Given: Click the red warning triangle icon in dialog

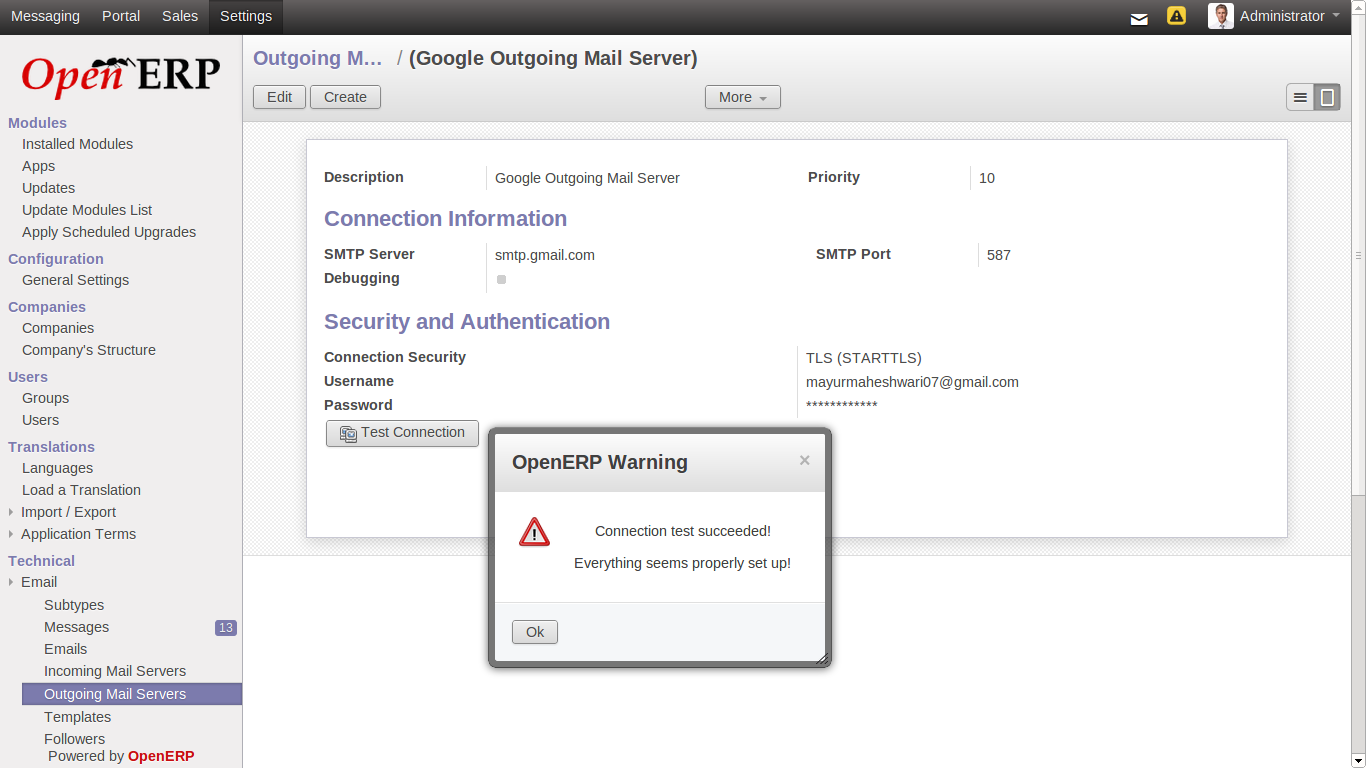Looking at the screenshot, I should tap(535, 532).
